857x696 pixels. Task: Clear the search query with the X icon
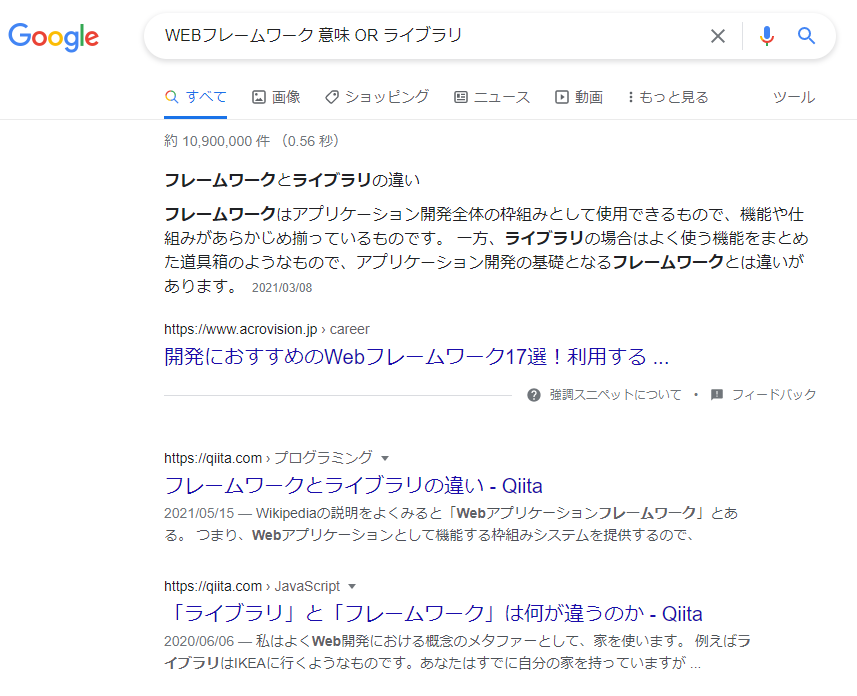click(718, 35)
